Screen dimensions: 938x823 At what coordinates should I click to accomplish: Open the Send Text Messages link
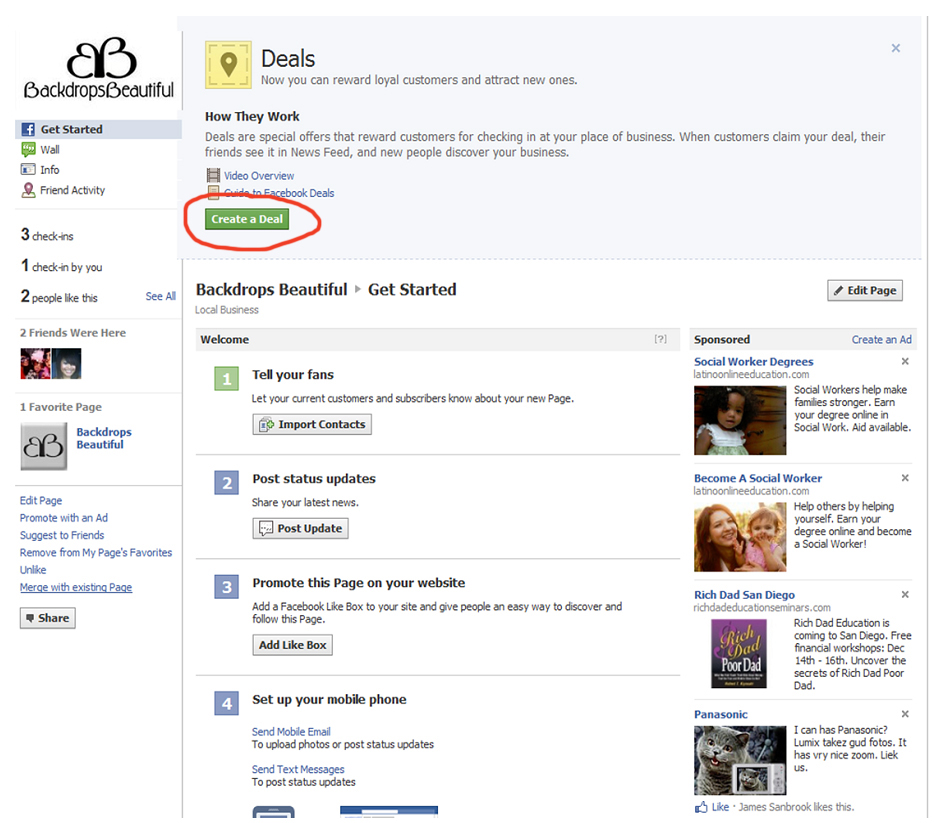[298, 769]
